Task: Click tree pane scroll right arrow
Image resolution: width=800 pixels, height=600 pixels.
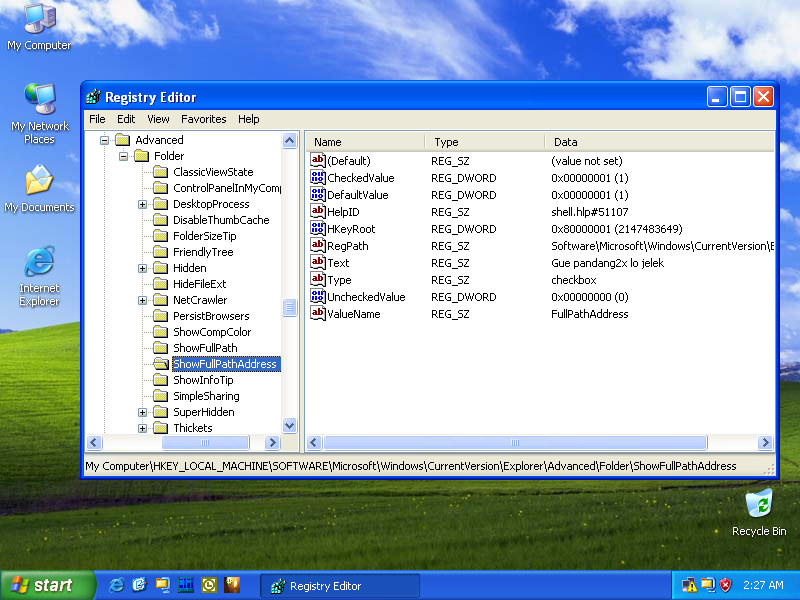Action: point(272,442)
